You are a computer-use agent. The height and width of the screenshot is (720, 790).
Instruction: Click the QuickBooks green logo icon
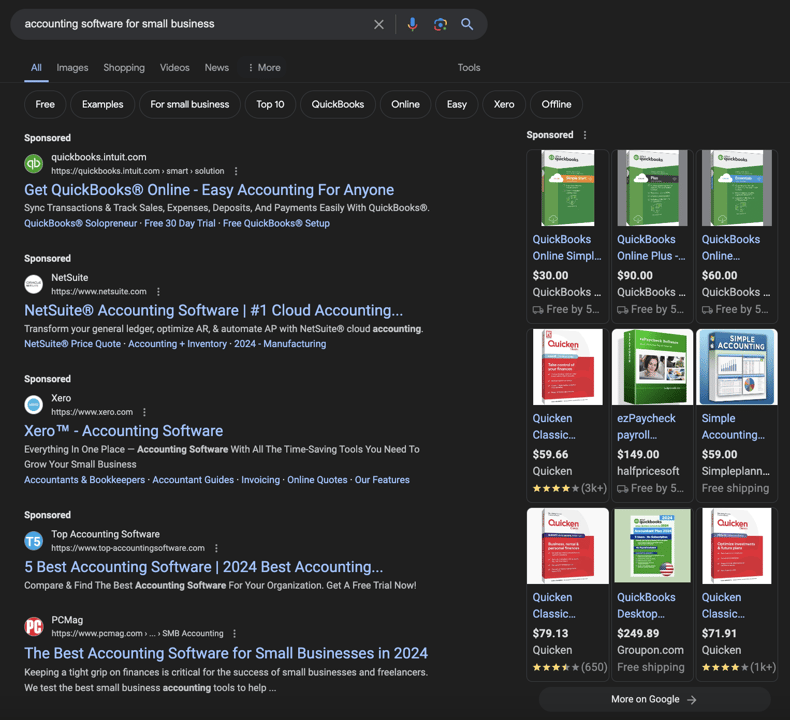pyautogui.click(x=34, y=163)
